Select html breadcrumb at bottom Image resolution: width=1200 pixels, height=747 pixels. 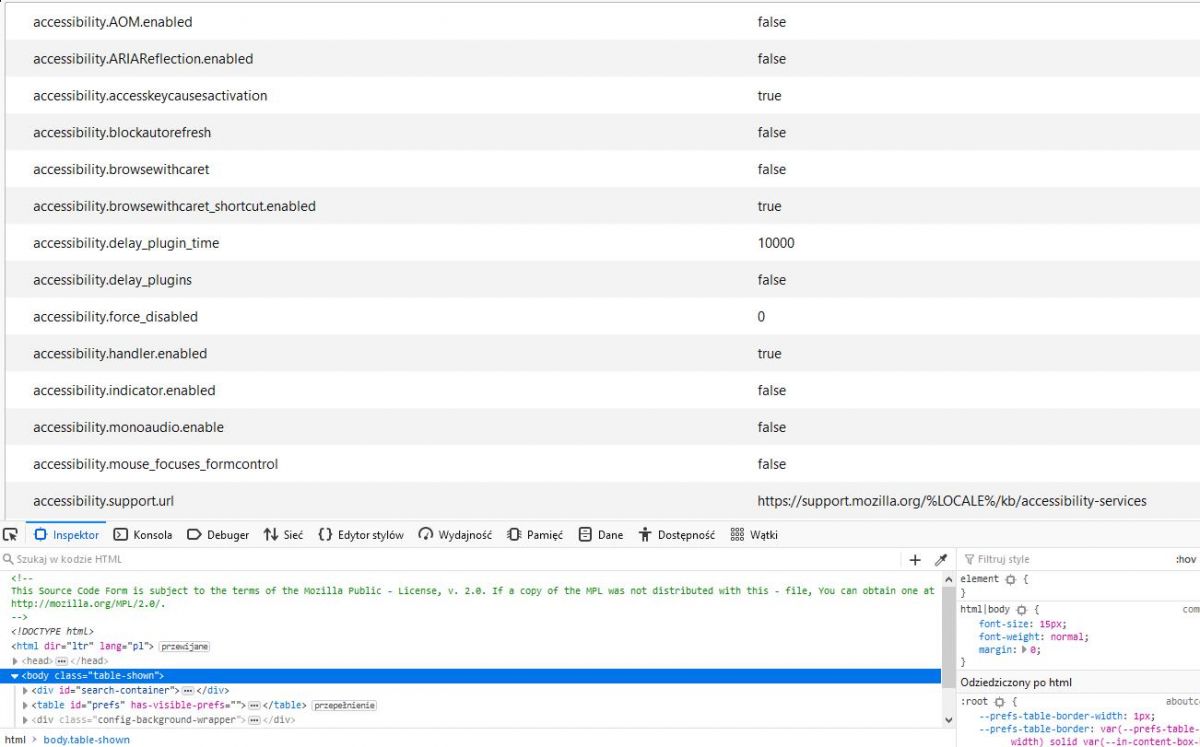click(15, 739)
